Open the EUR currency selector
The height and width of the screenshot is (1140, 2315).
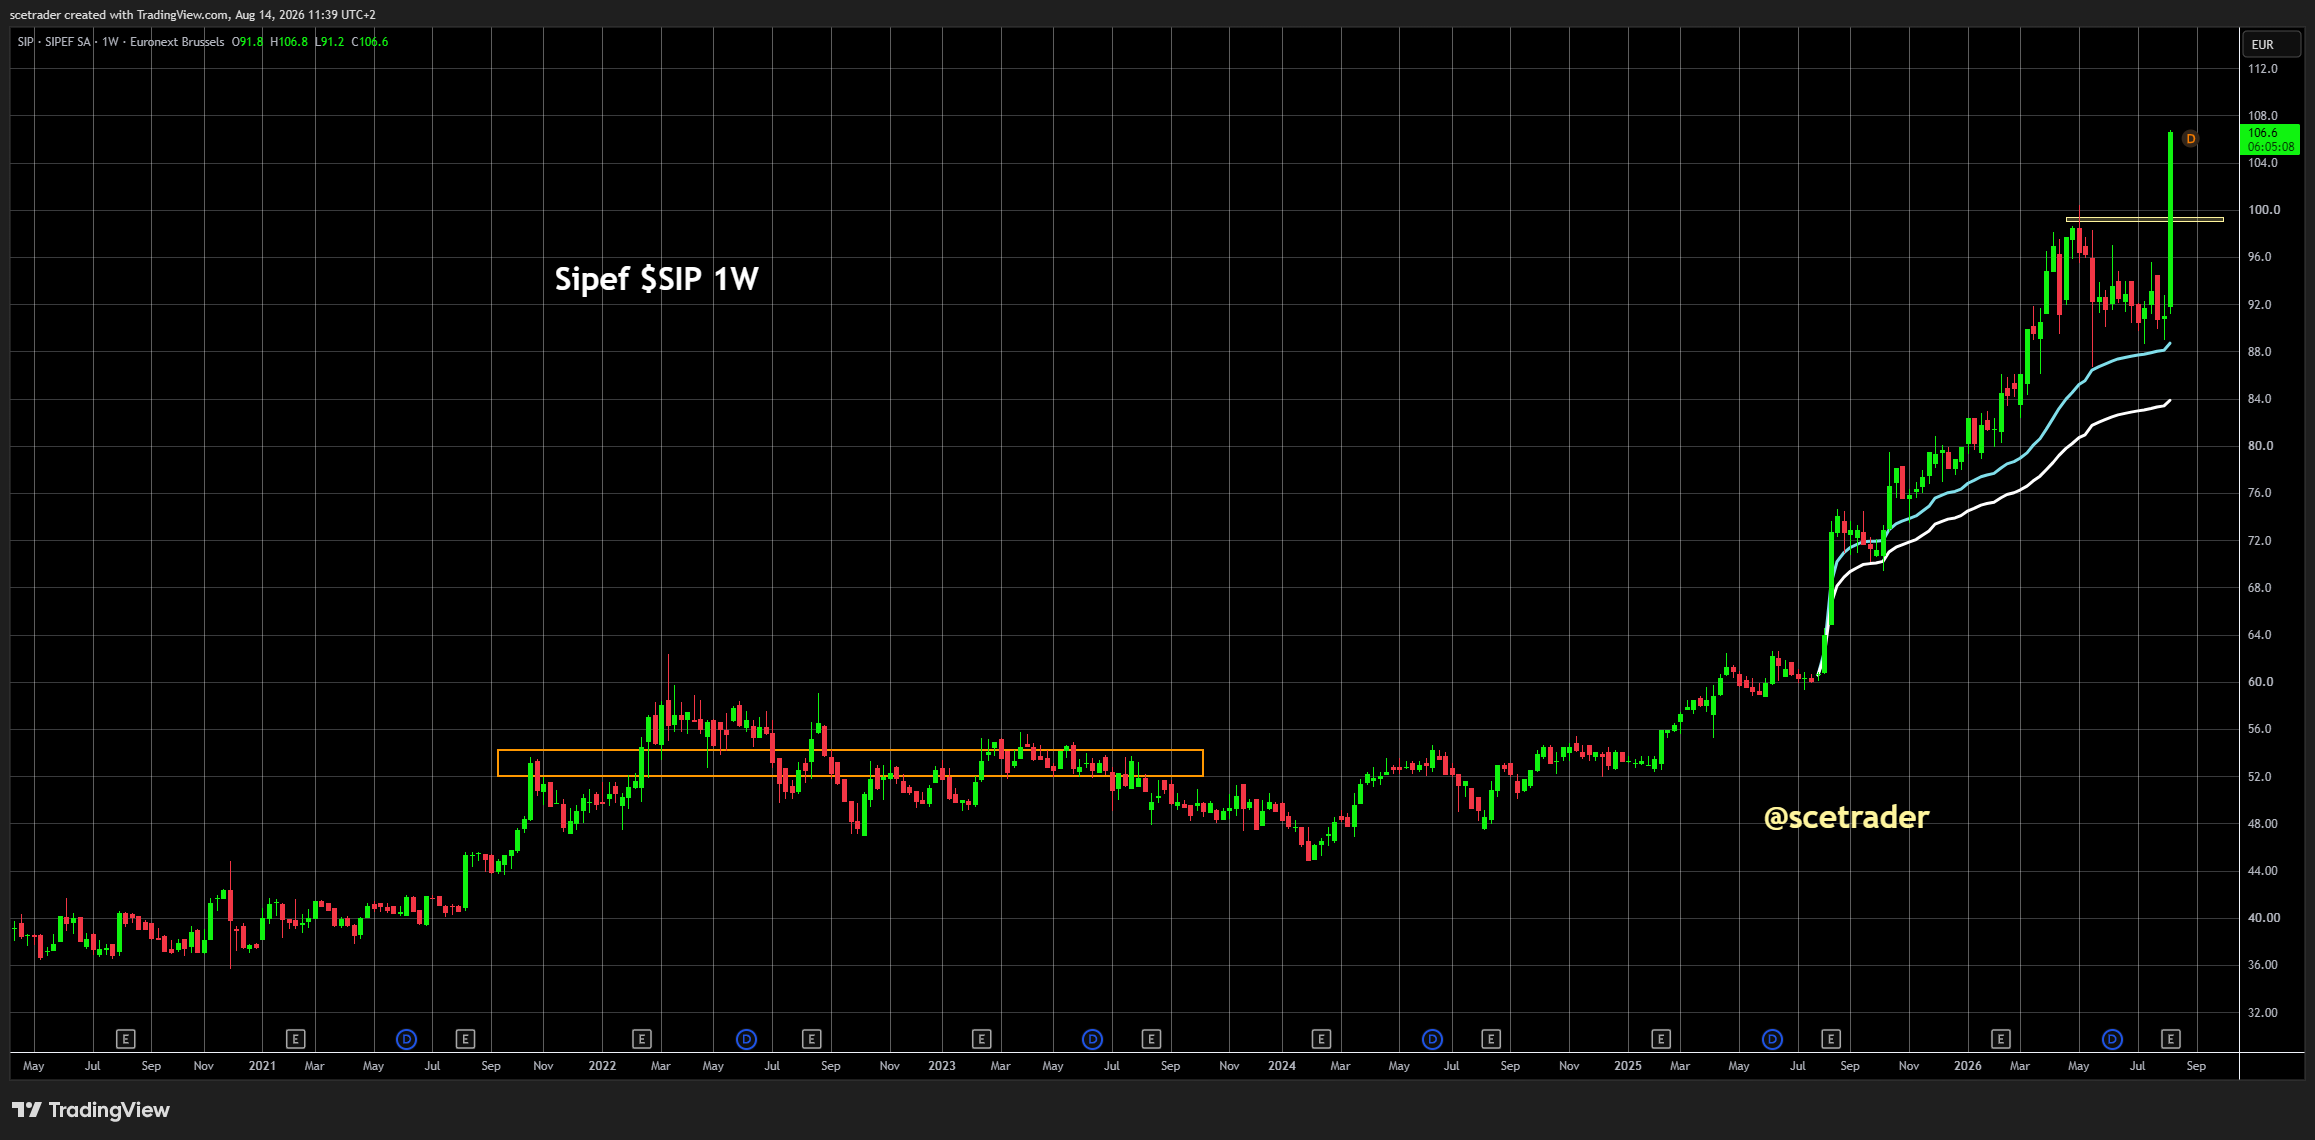click(x=2270, y=45)
